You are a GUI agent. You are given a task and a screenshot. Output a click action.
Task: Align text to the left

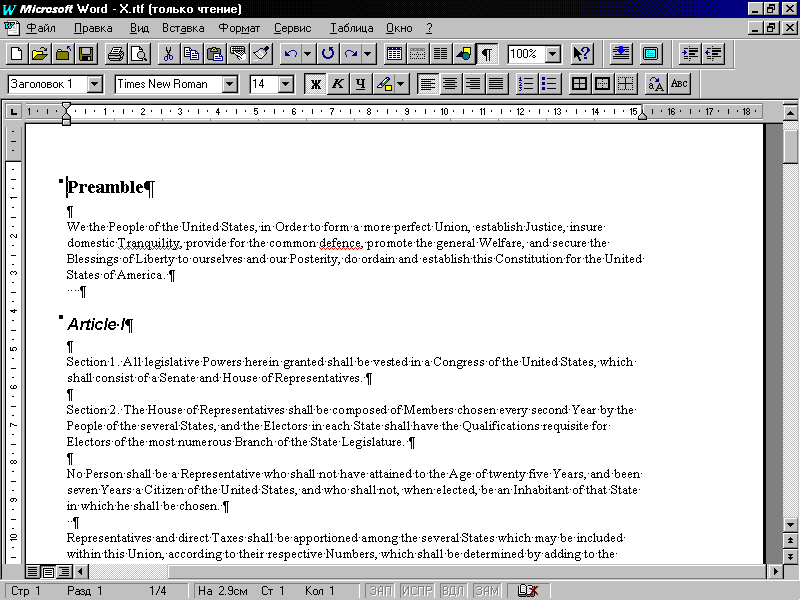pos(428,84)
